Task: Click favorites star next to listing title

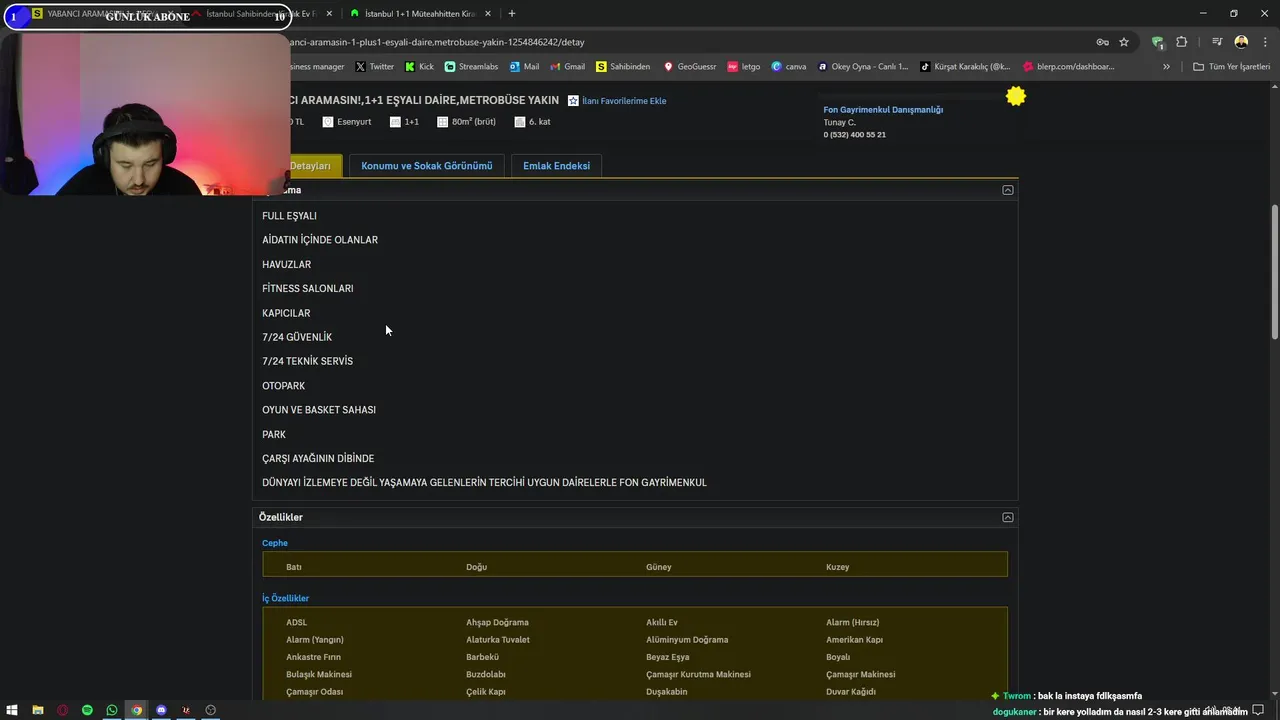Action: (x=573, y=101)
